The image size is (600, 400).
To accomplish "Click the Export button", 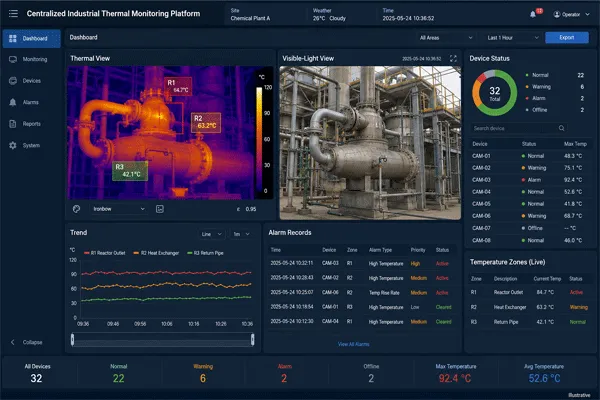I will [567, 38].
